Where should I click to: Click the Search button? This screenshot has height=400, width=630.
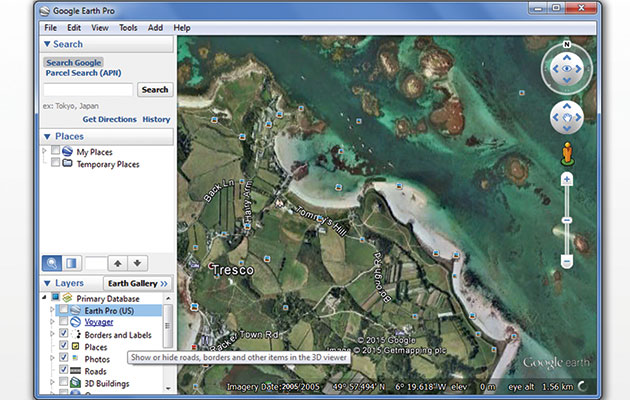tap(155, 90)
